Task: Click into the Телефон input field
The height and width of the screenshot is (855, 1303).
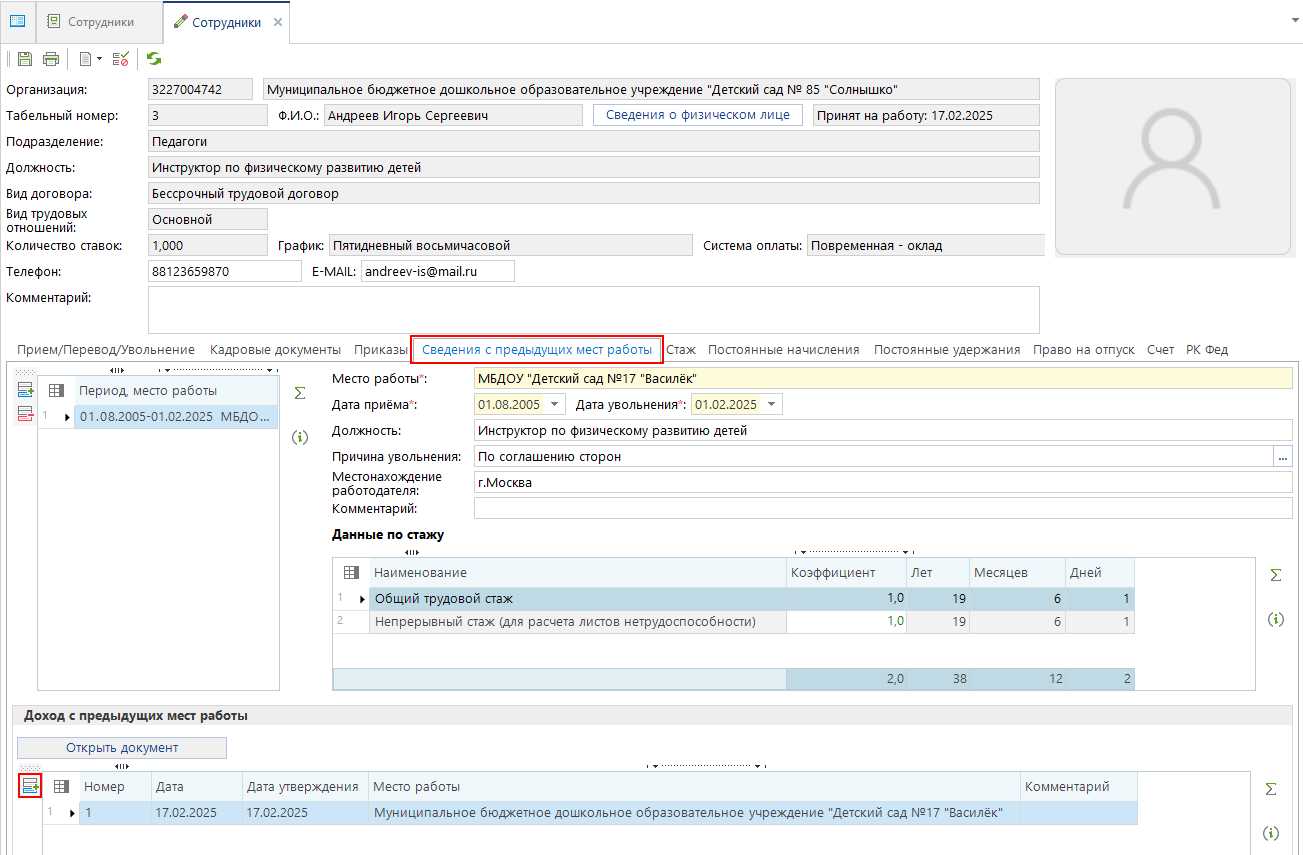Action: (x=224, y=271)
